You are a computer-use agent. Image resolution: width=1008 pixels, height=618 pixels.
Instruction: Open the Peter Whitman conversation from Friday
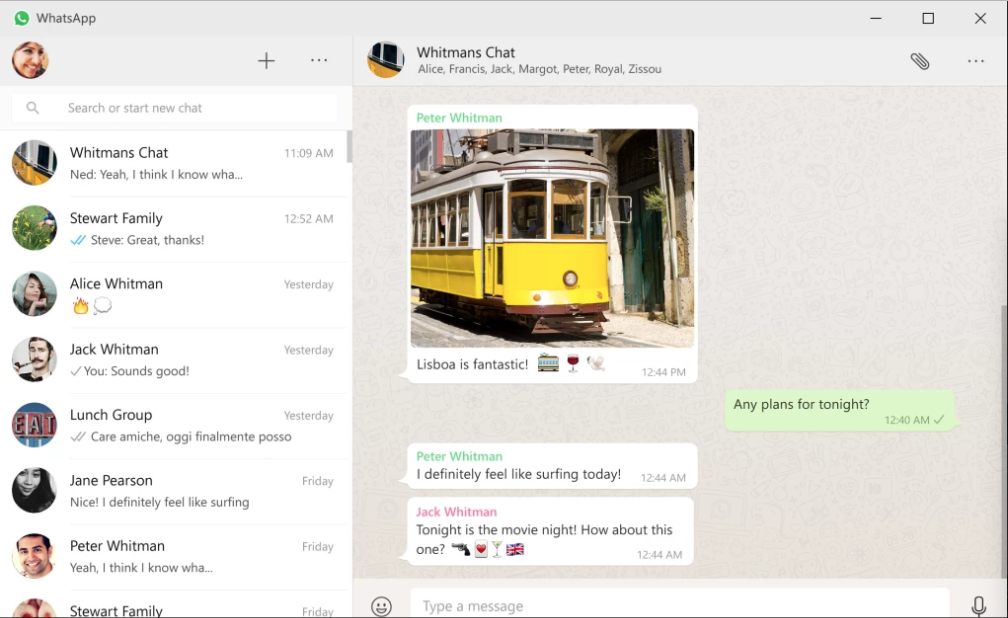tap(174, 557)
